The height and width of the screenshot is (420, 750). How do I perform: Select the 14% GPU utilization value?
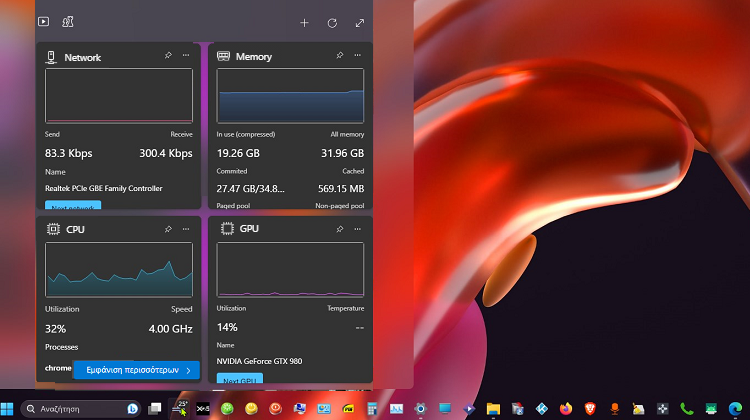227,327
